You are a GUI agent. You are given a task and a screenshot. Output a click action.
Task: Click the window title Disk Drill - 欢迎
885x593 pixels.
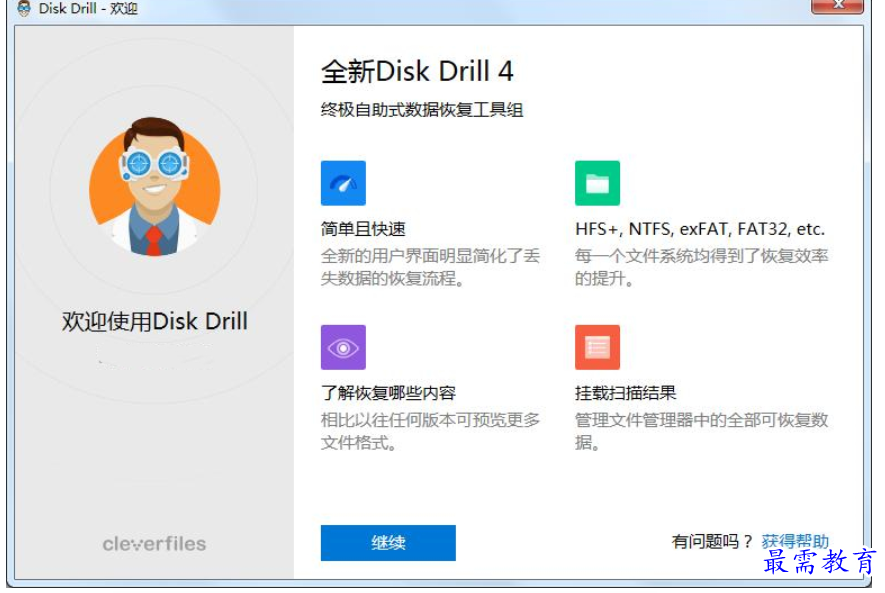tap(88, 8)
